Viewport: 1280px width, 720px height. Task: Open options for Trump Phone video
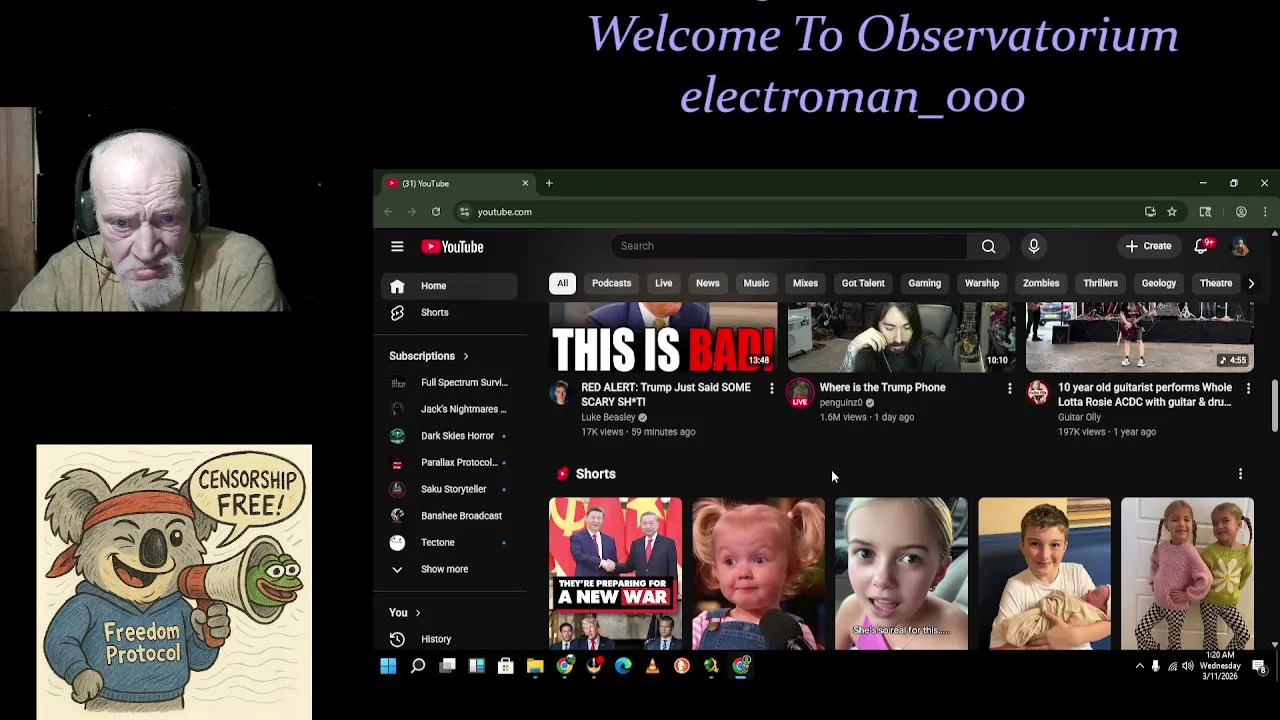click(x=1009, y=388)
